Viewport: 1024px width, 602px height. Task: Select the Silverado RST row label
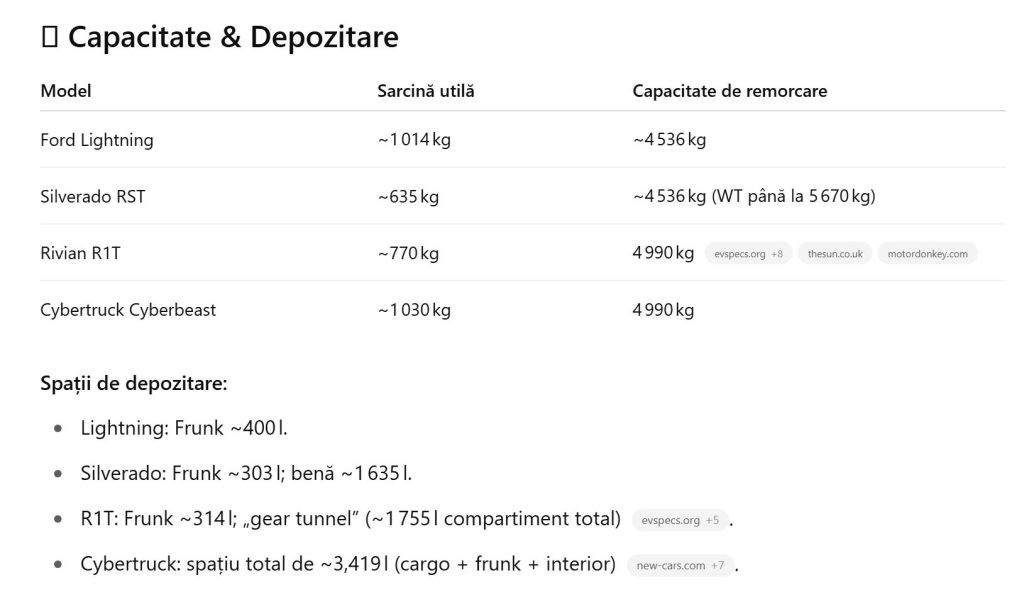pos(93,197)
